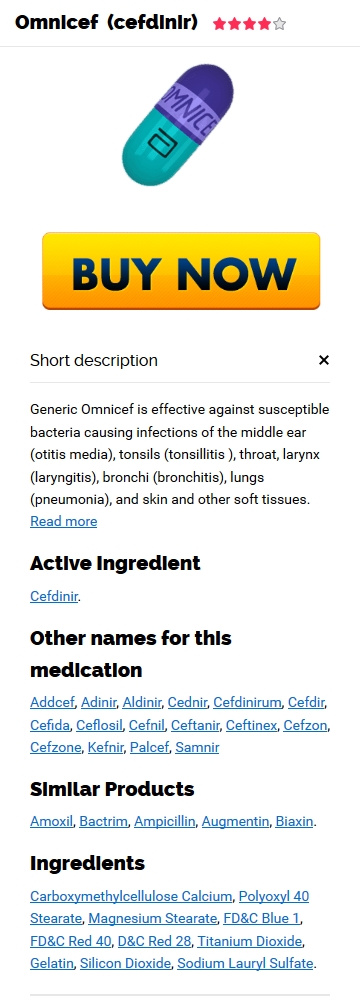
Task: Open the Samnir link
Action: (197, 747)
